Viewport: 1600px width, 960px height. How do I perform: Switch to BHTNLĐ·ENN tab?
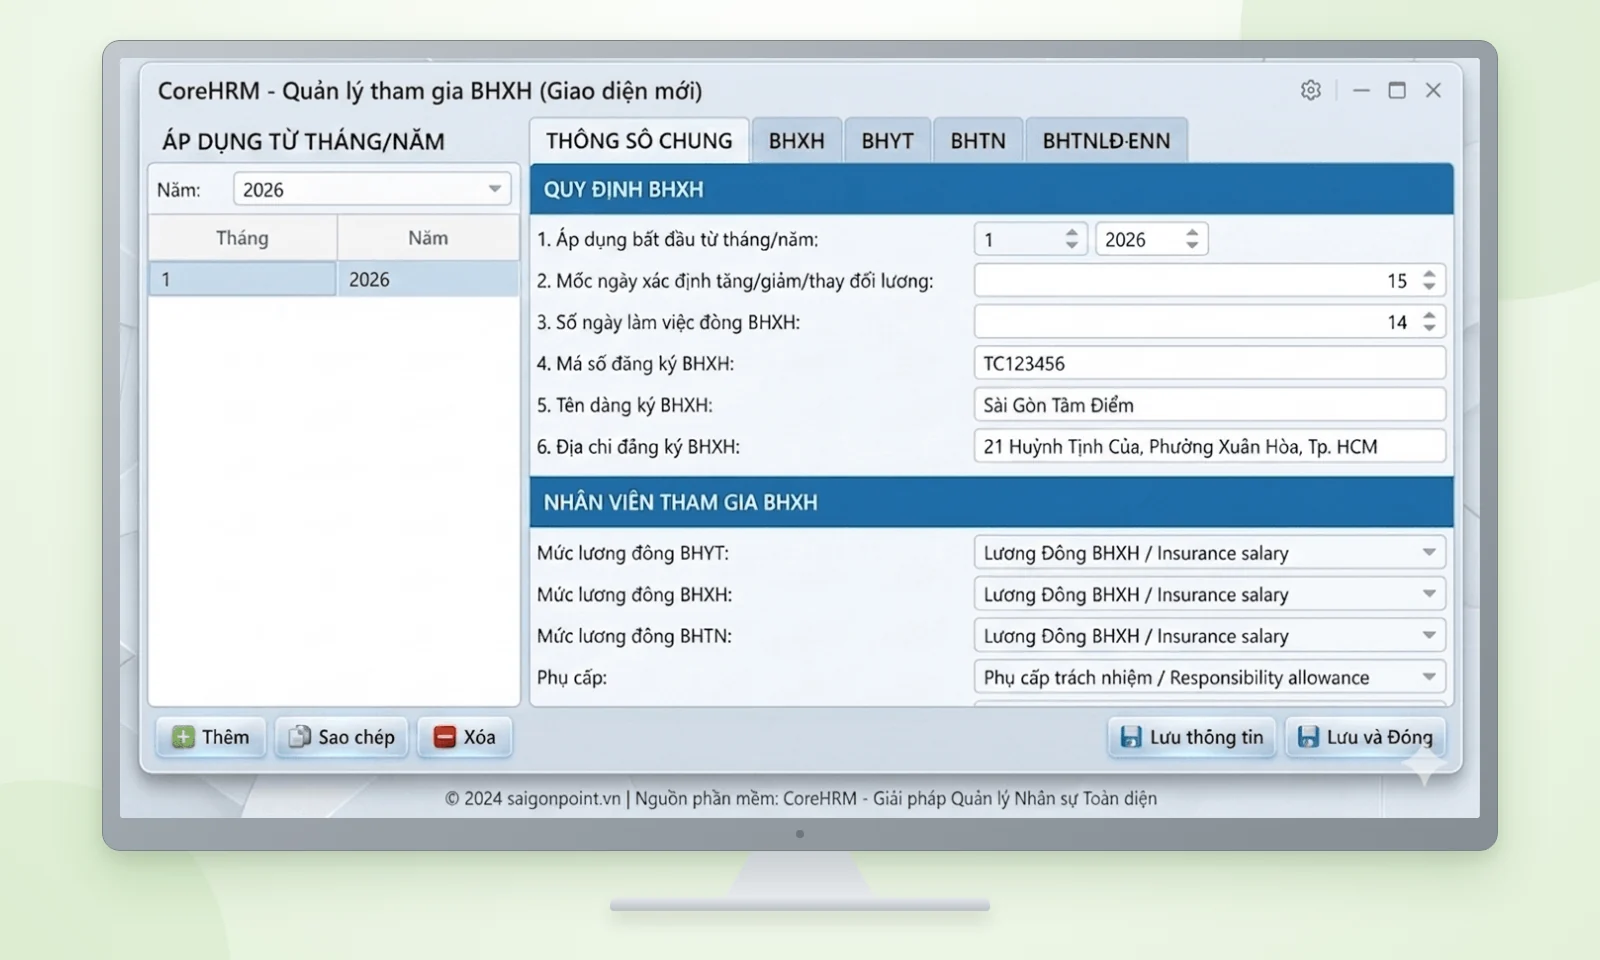click(1106, 141)
